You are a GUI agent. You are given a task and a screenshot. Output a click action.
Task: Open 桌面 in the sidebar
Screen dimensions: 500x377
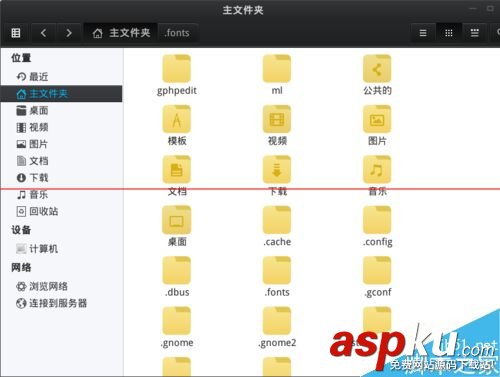coord(62,110)
